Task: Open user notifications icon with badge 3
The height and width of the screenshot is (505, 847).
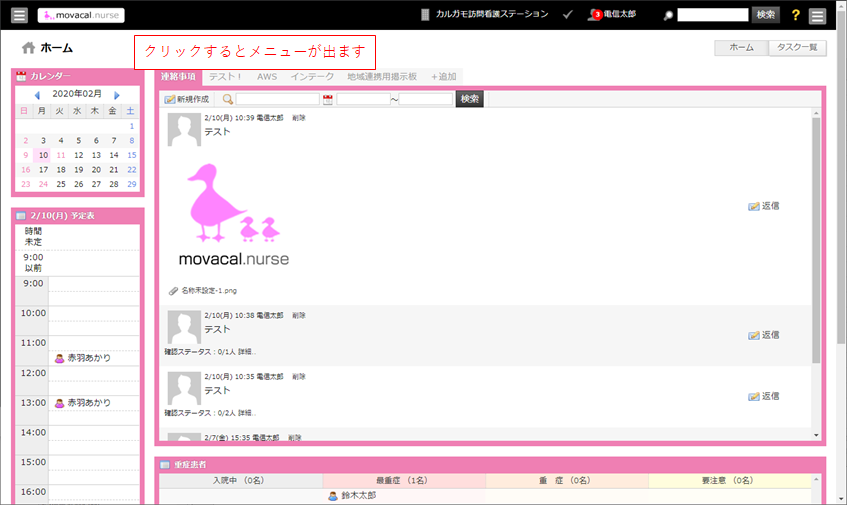Action: tap(595, 15)
